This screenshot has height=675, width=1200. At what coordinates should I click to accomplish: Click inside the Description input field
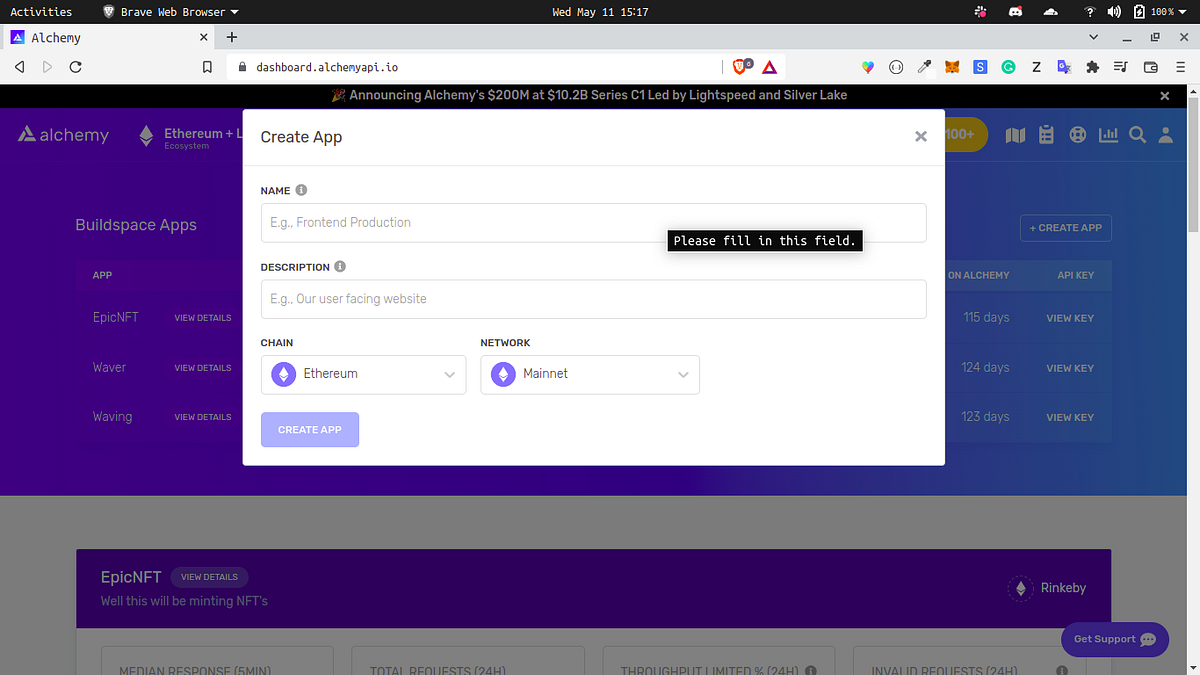click(593, 298)
